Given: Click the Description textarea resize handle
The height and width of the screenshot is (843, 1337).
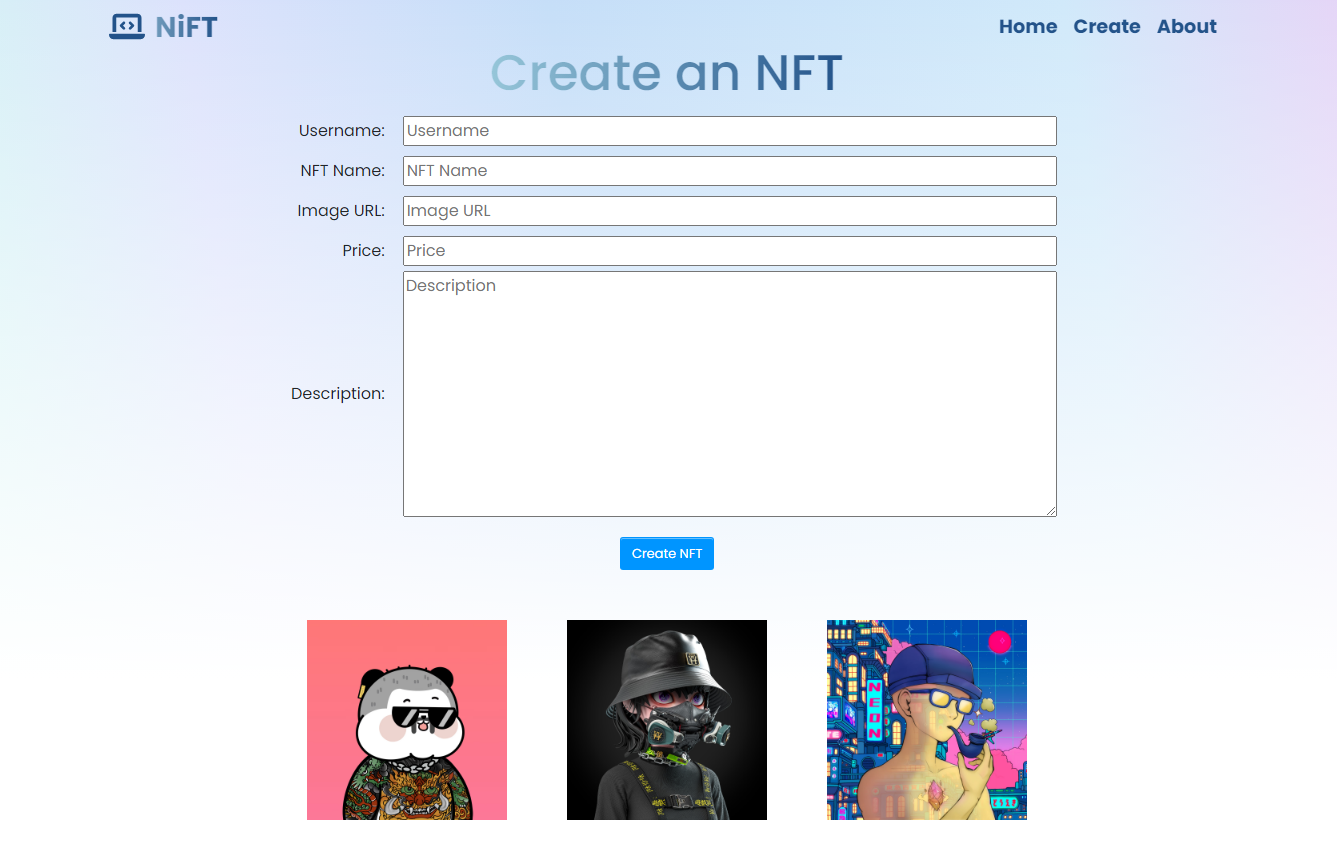Looking at the screenshot, I should point(1052,511).
